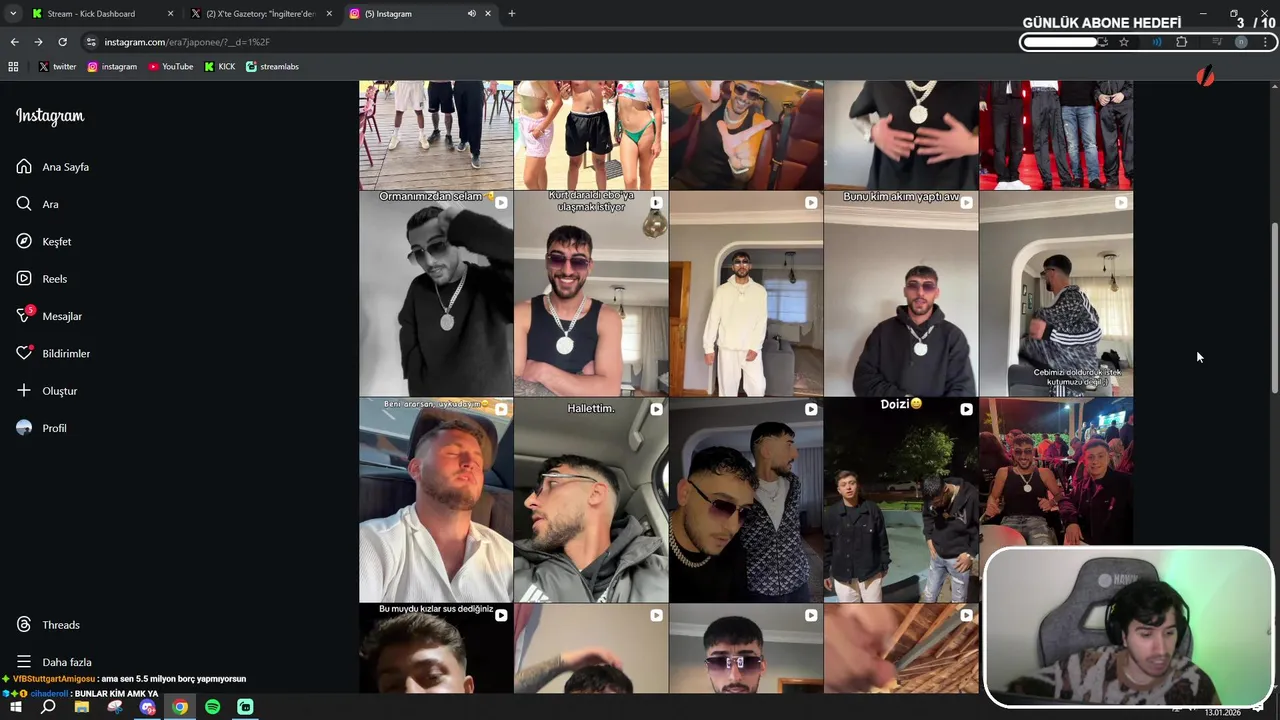Open Streamlabs from the taskbar

[x=246, y=707]
